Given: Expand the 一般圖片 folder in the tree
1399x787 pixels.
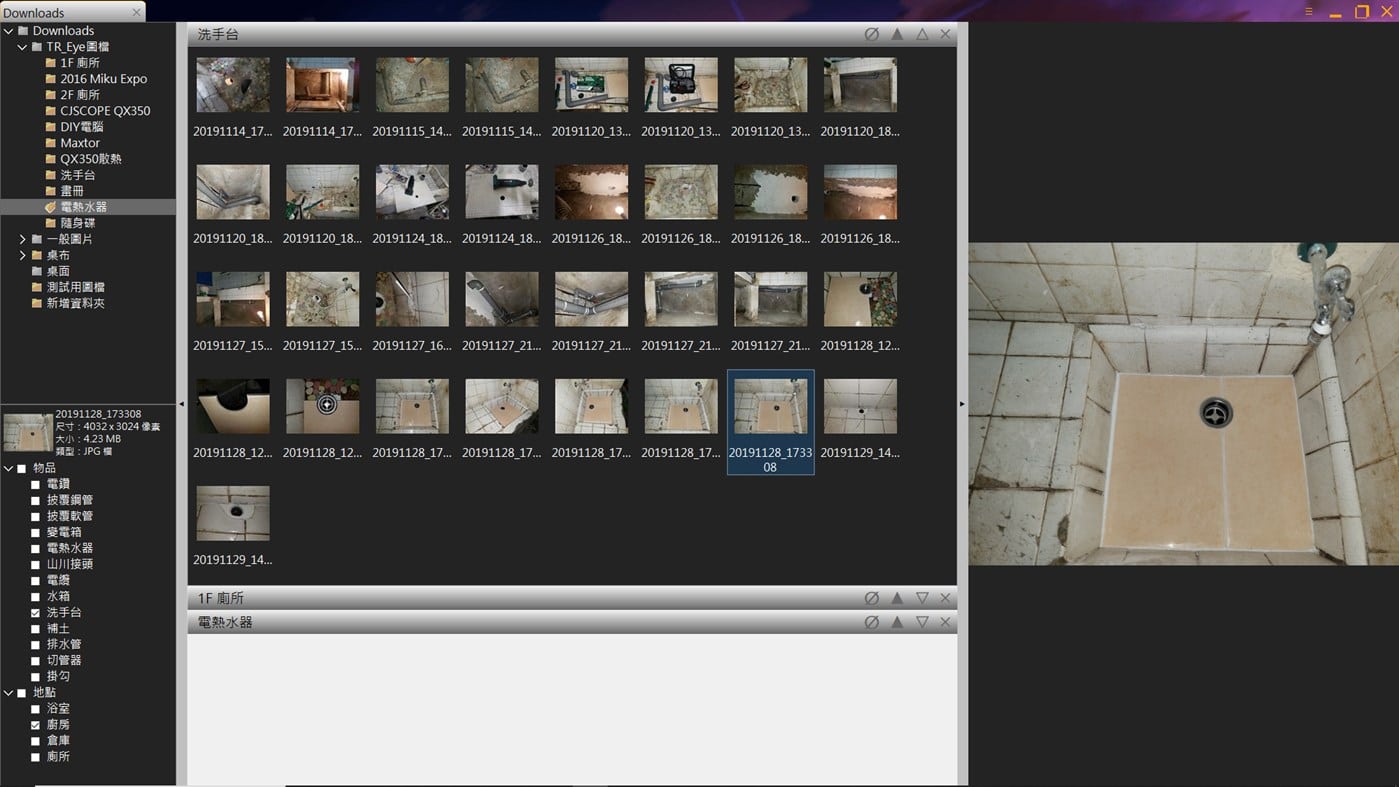Looking at the screenshot, I should 22,239.
